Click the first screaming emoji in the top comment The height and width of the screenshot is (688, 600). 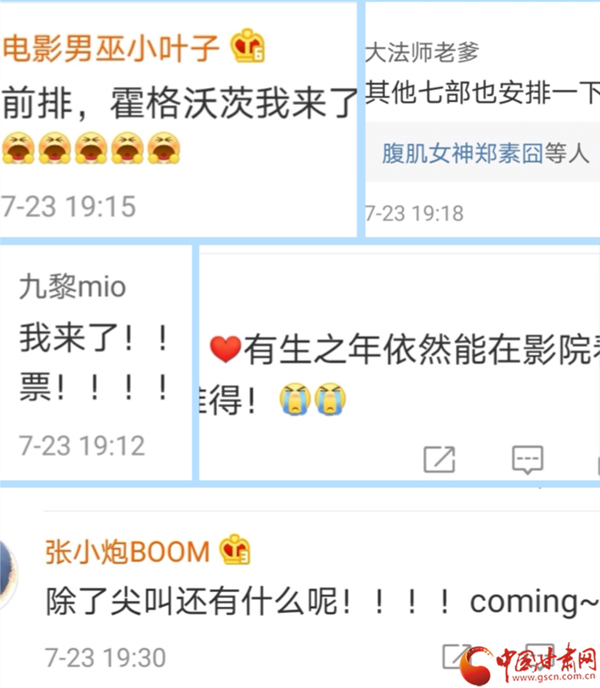point(18,148)
